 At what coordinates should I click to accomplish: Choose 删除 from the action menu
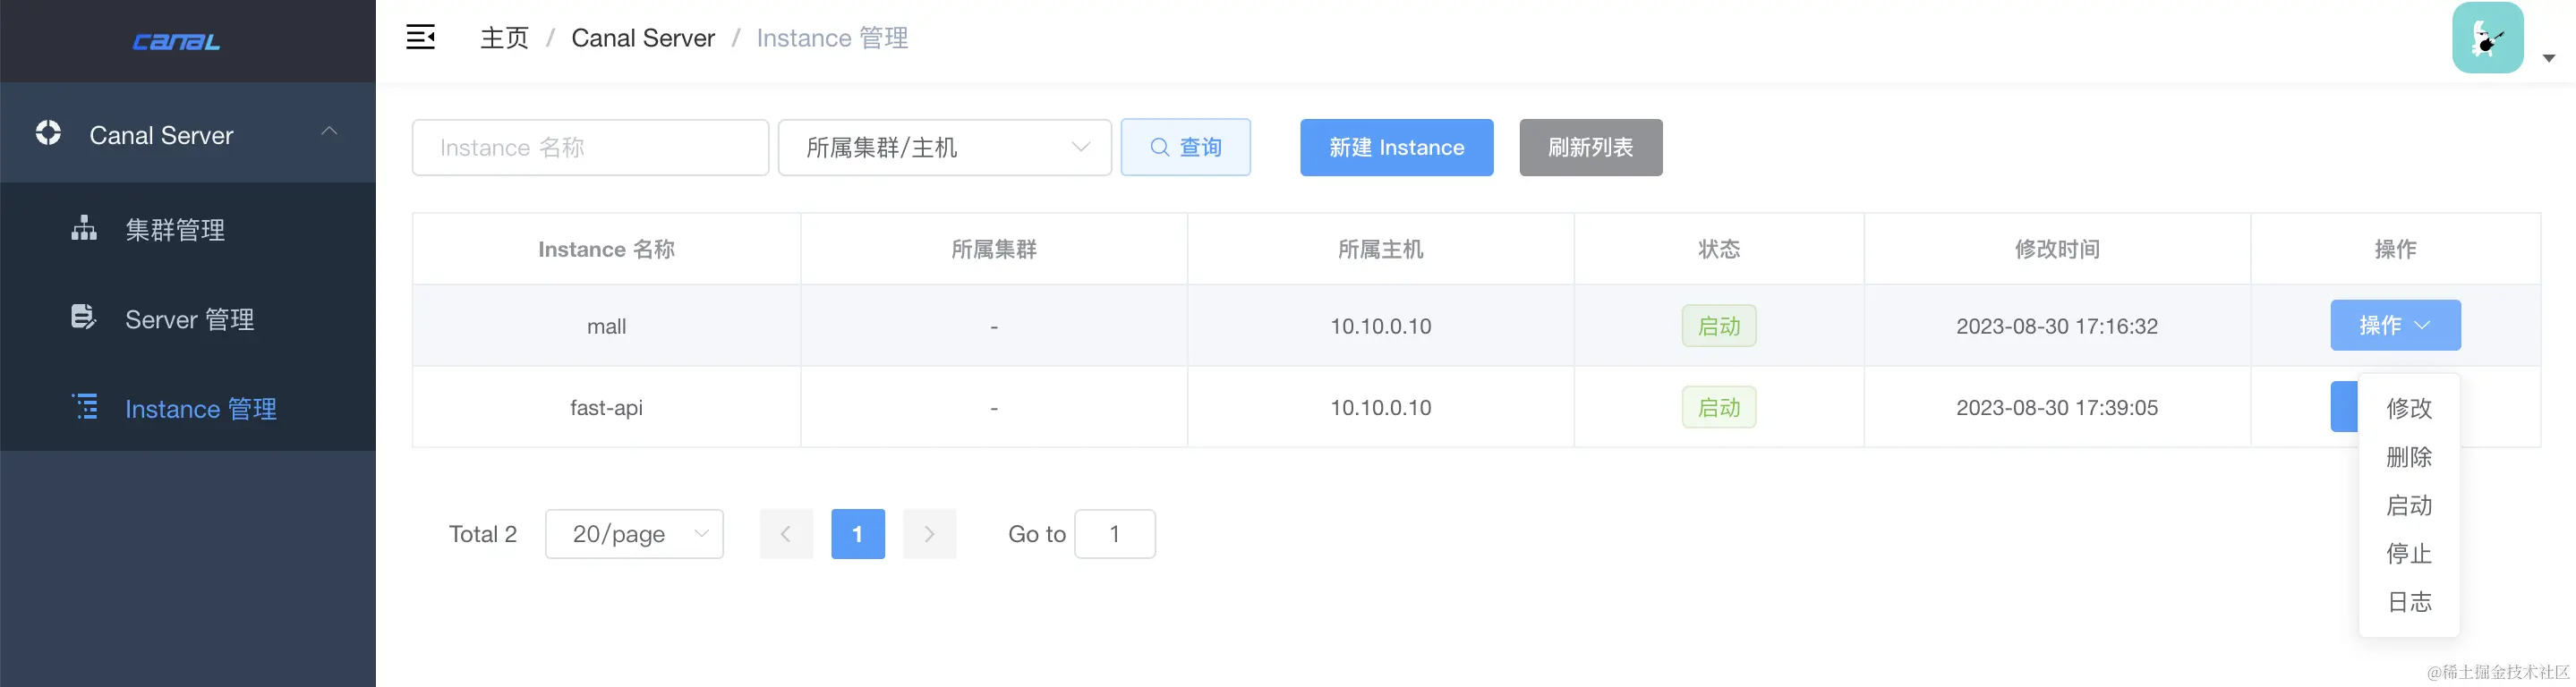pyautogui.click(x=2409, y=457)
